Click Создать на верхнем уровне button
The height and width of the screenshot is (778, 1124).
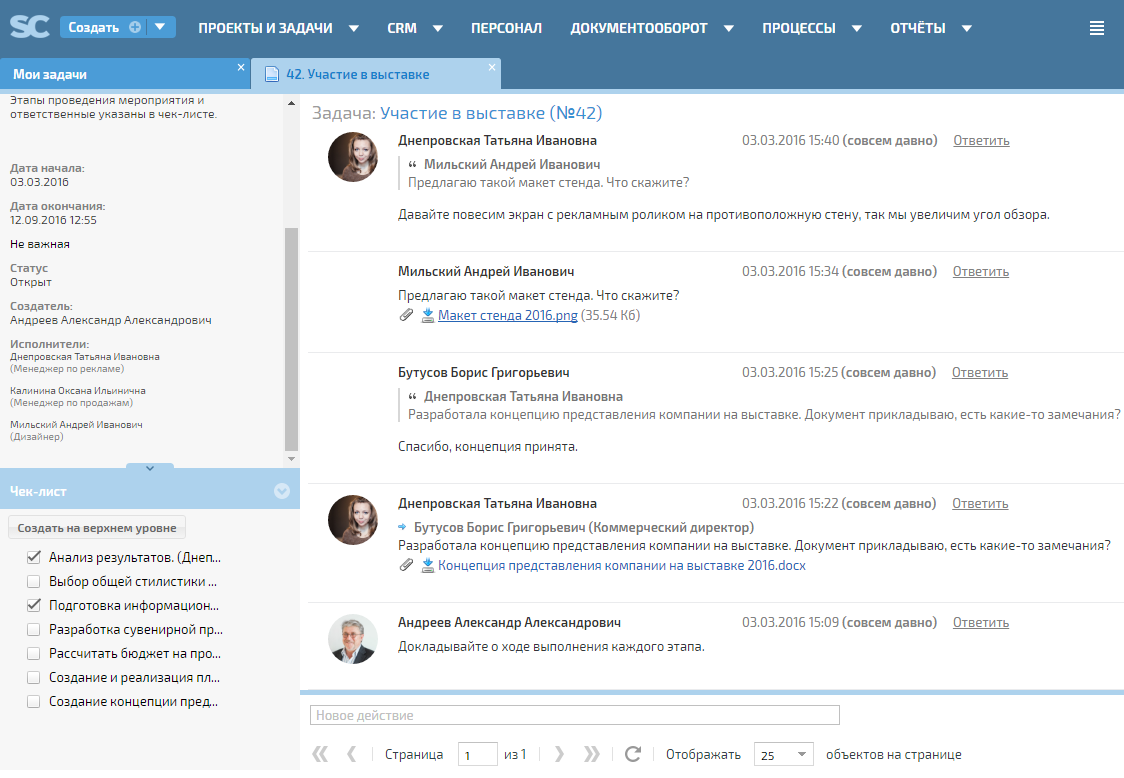coord(97,528)
